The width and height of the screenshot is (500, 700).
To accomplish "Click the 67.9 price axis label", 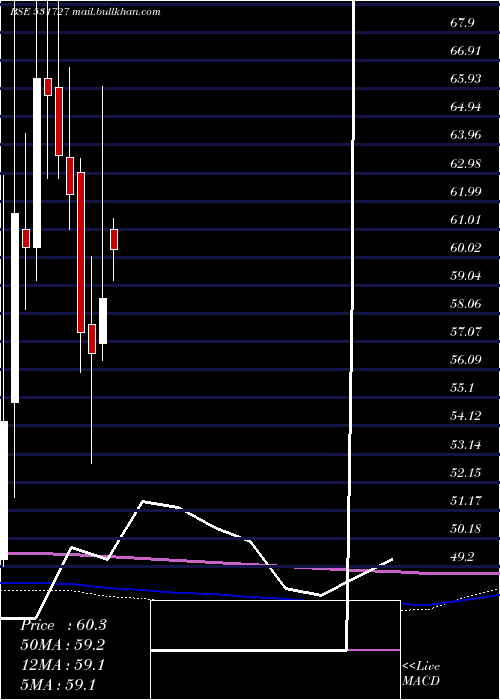I will point(462,23).
